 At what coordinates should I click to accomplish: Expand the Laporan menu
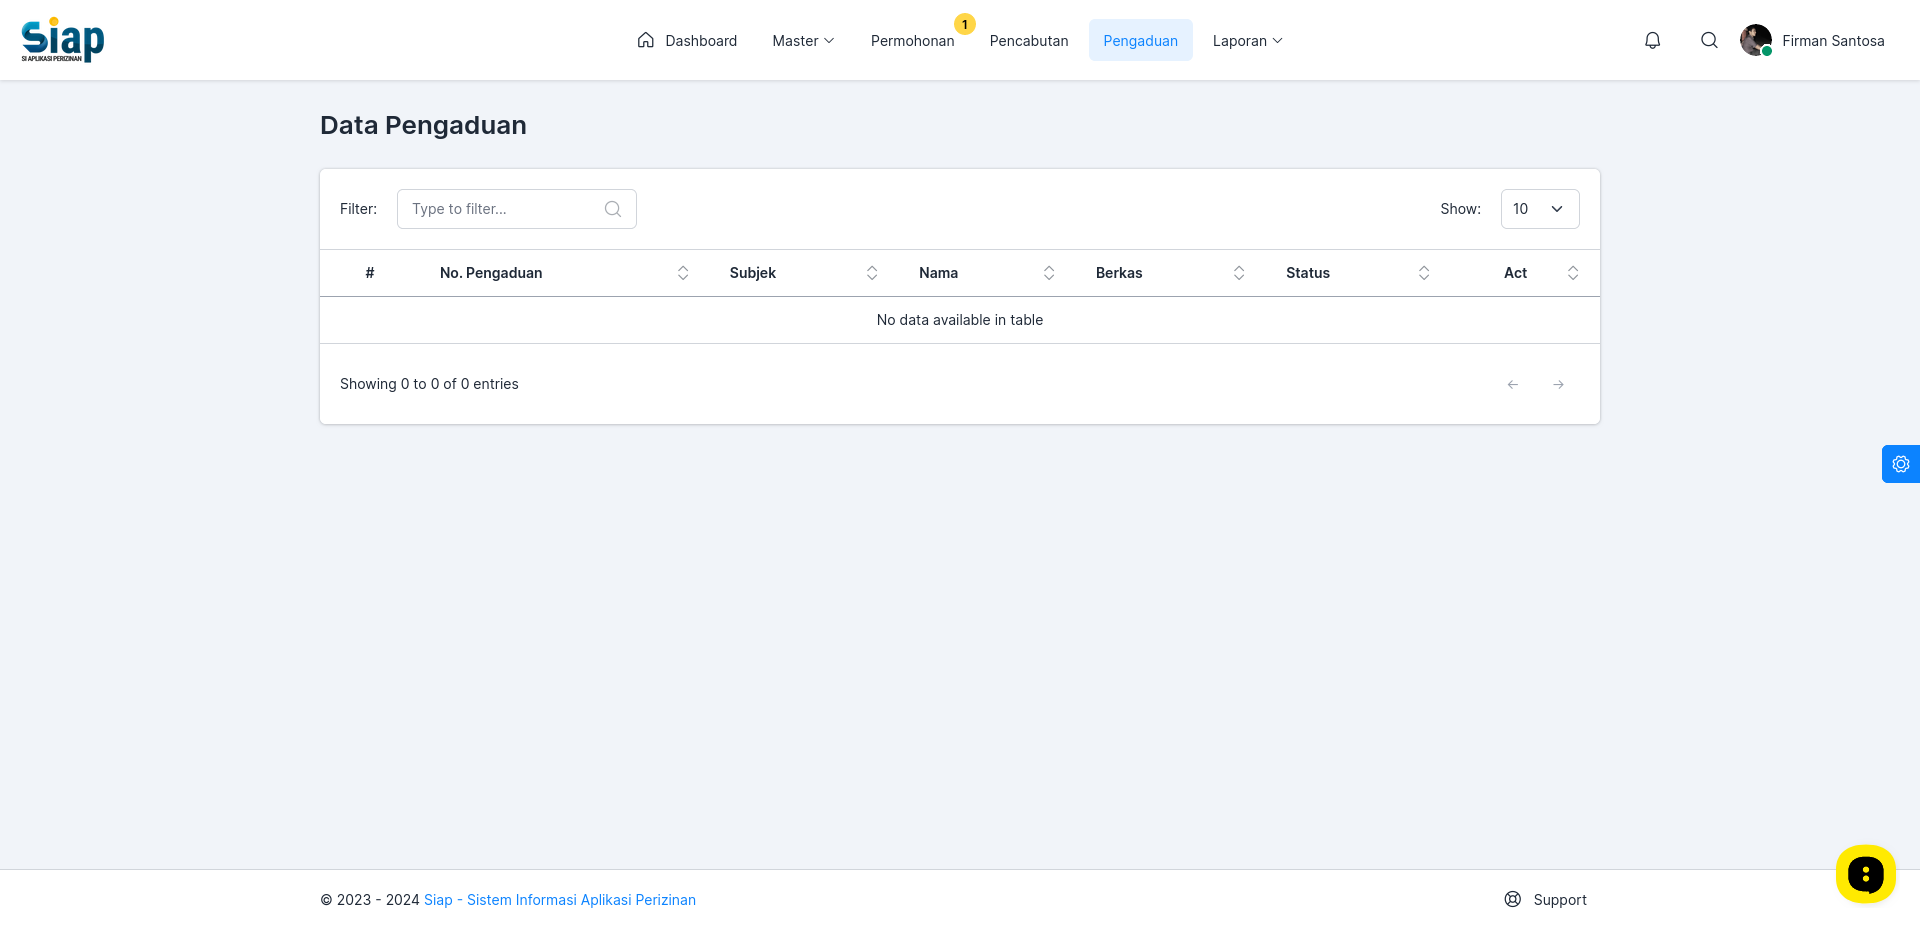1247,41
